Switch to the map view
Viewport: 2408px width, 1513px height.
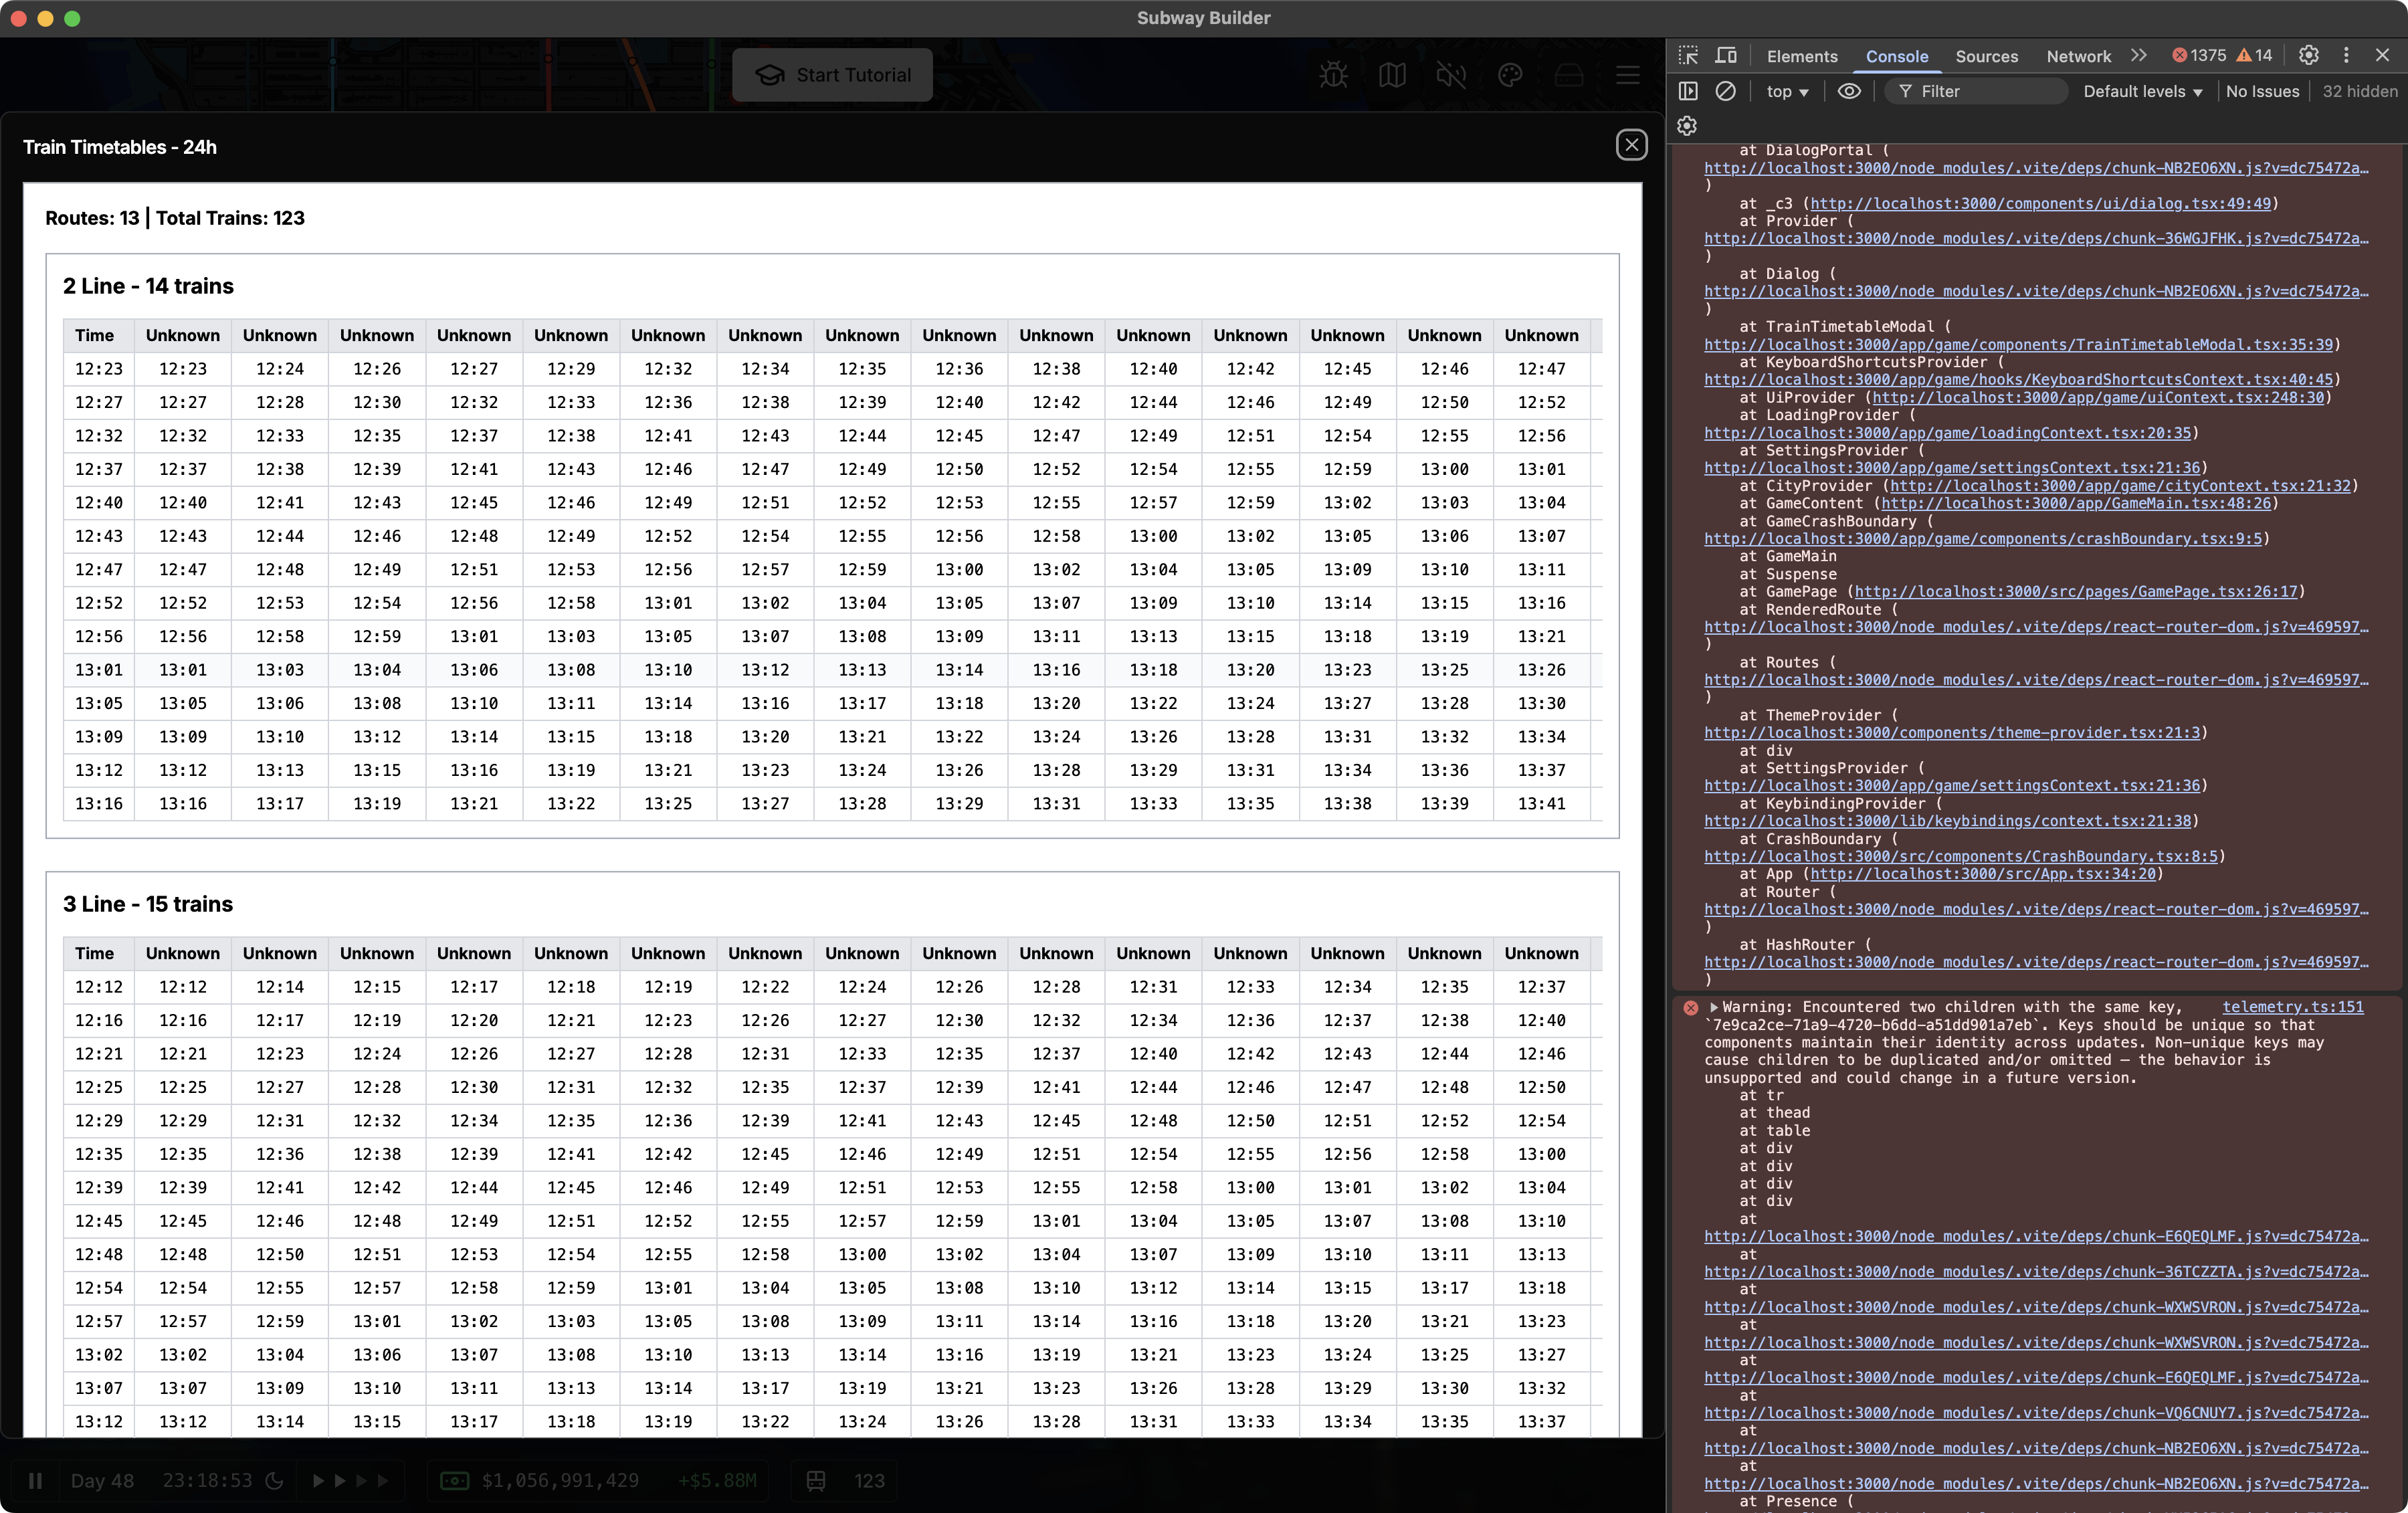coord(1392,75)
